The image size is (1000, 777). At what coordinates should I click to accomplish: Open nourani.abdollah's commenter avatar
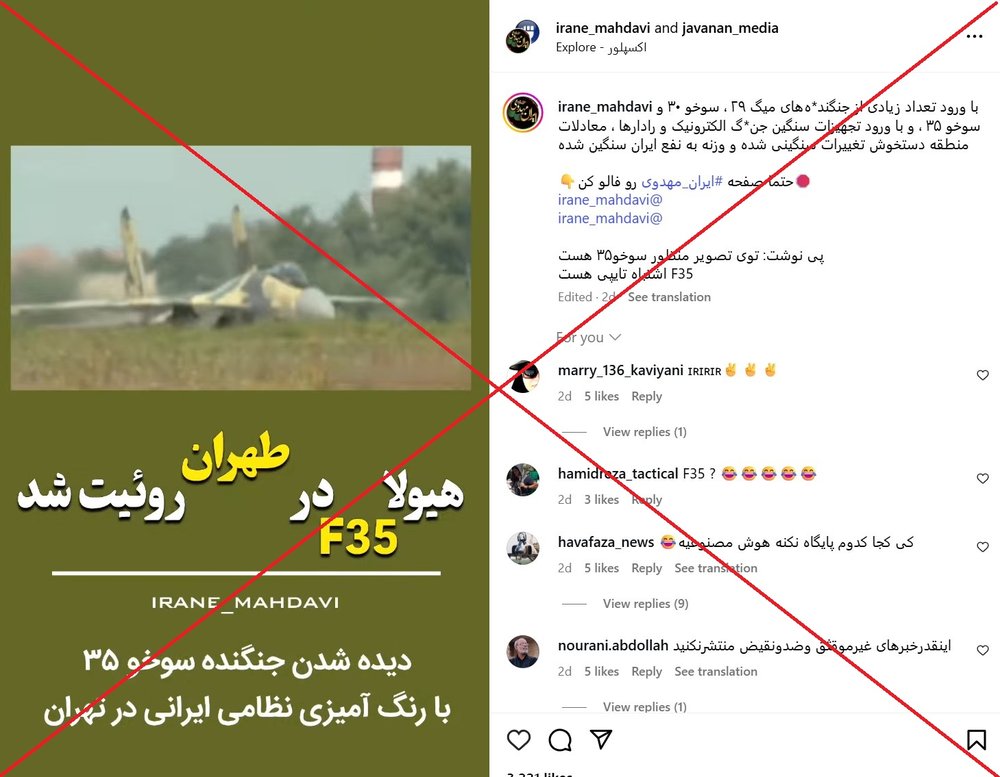(522, 652)
